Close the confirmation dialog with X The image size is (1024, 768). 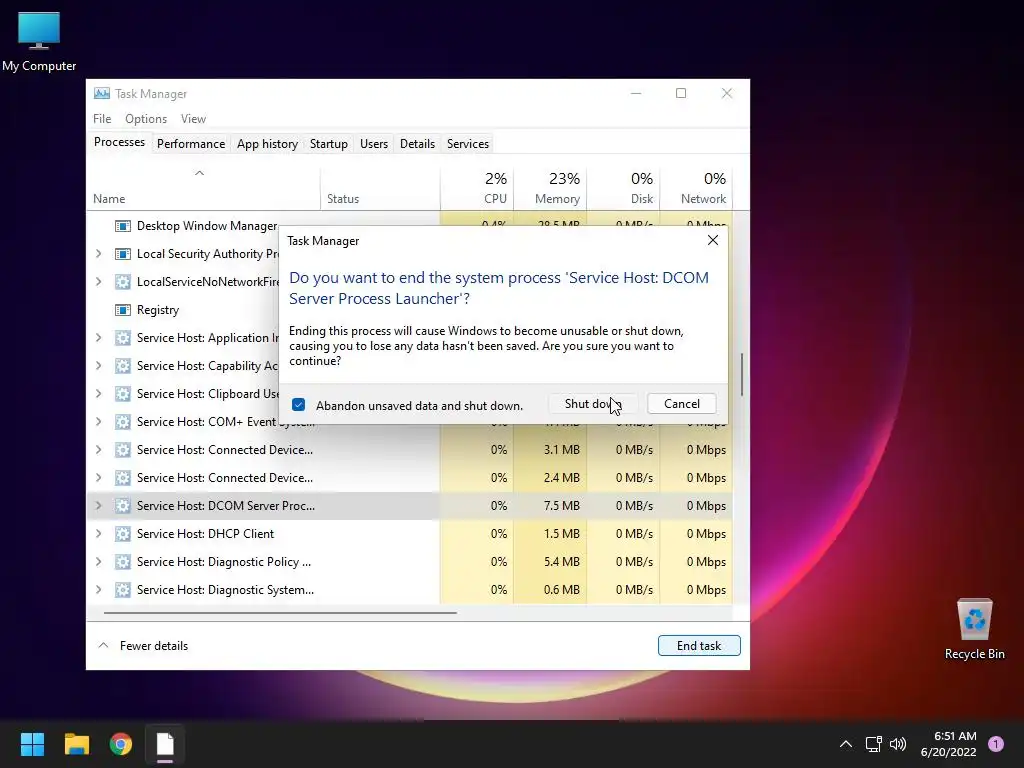(x=712, y=240)
